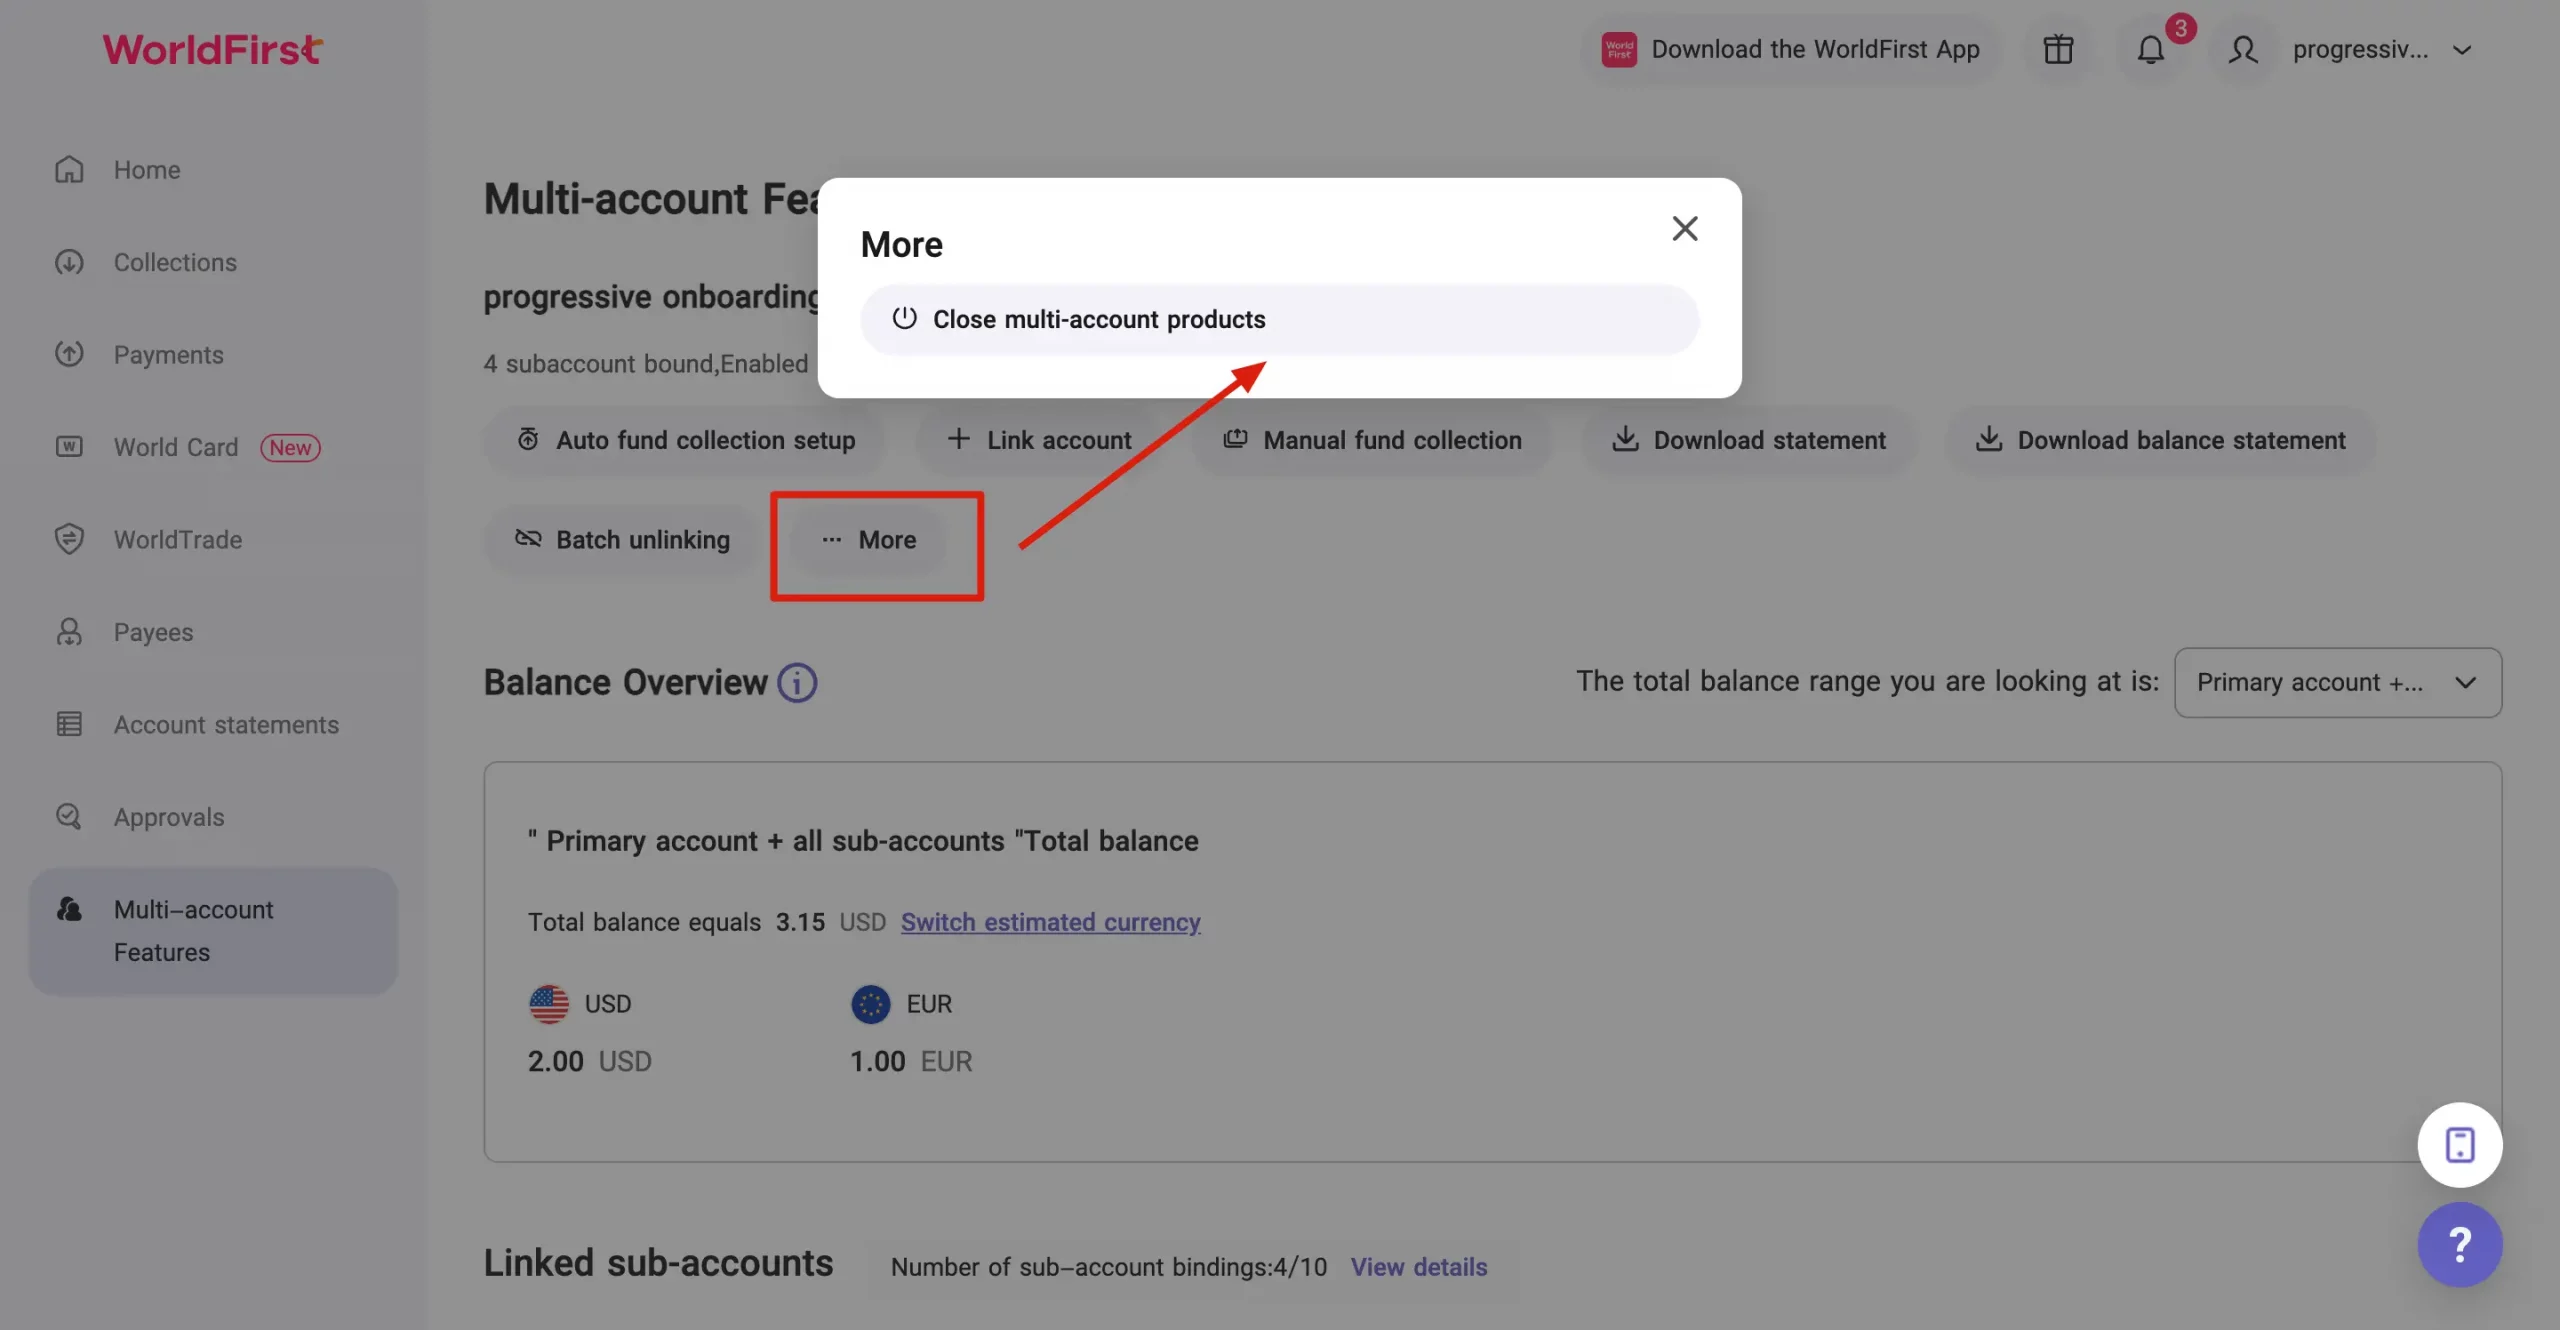The width and height of the screenshot is (2560, 1330).
Task: Click the mobile device floating icon
Action: 2459,1145
